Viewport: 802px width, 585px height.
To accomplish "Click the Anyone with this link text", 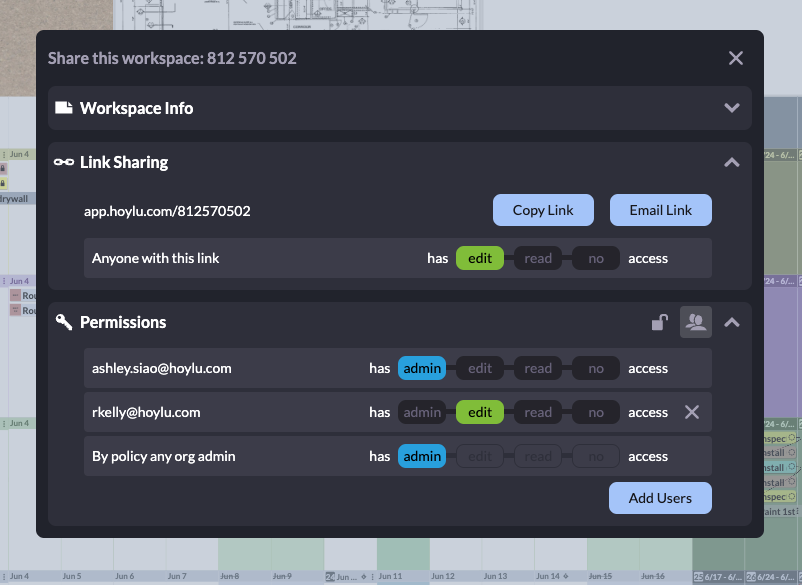I will point(155,258).
